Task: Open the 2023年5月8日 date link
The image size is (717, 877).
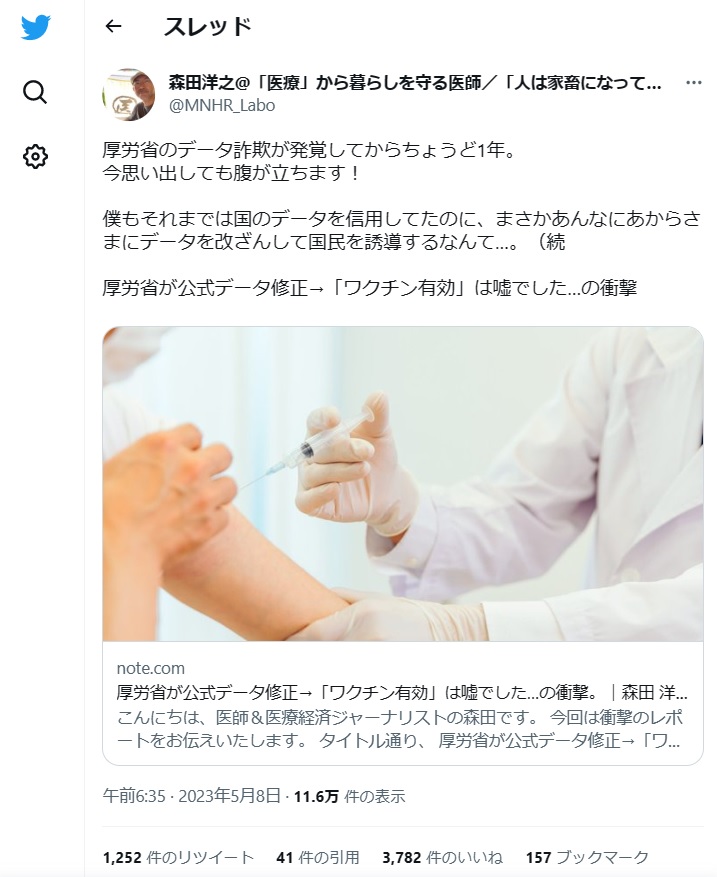Action: tap(229, 795)
